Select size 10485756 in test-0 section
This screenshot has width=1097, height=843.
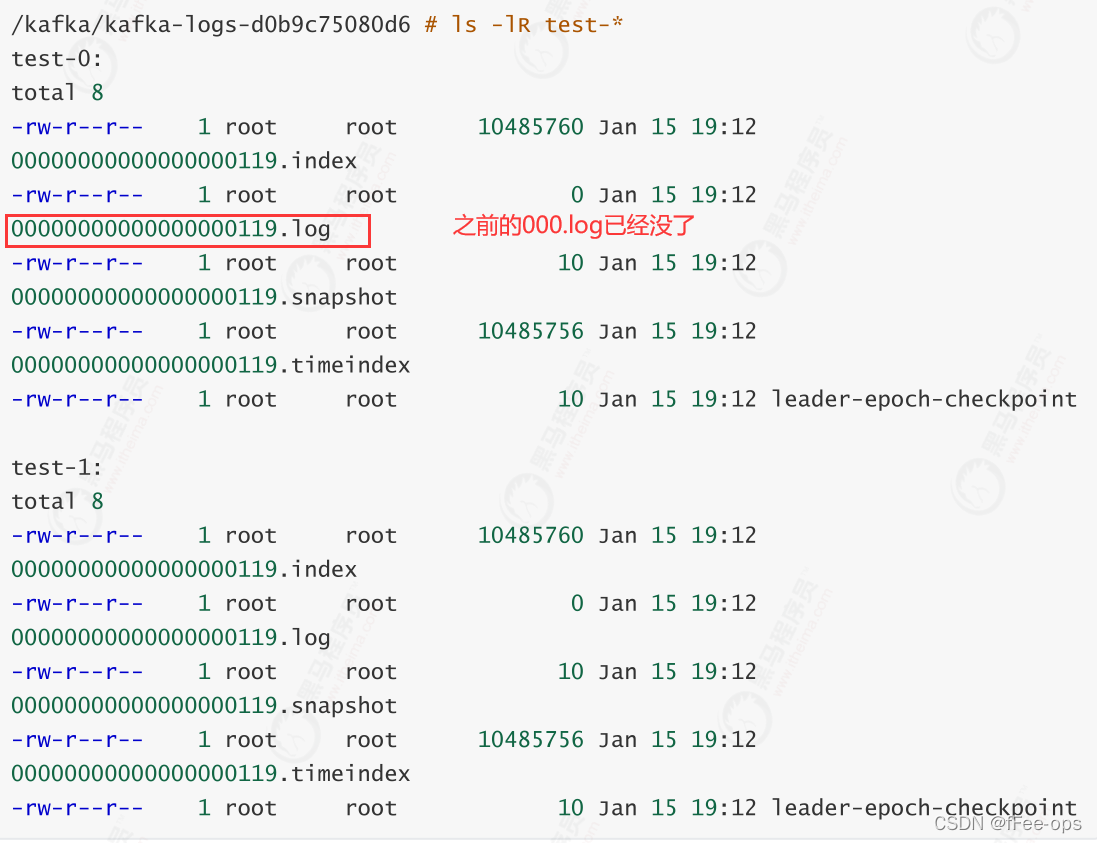click(x=530, y=331)
